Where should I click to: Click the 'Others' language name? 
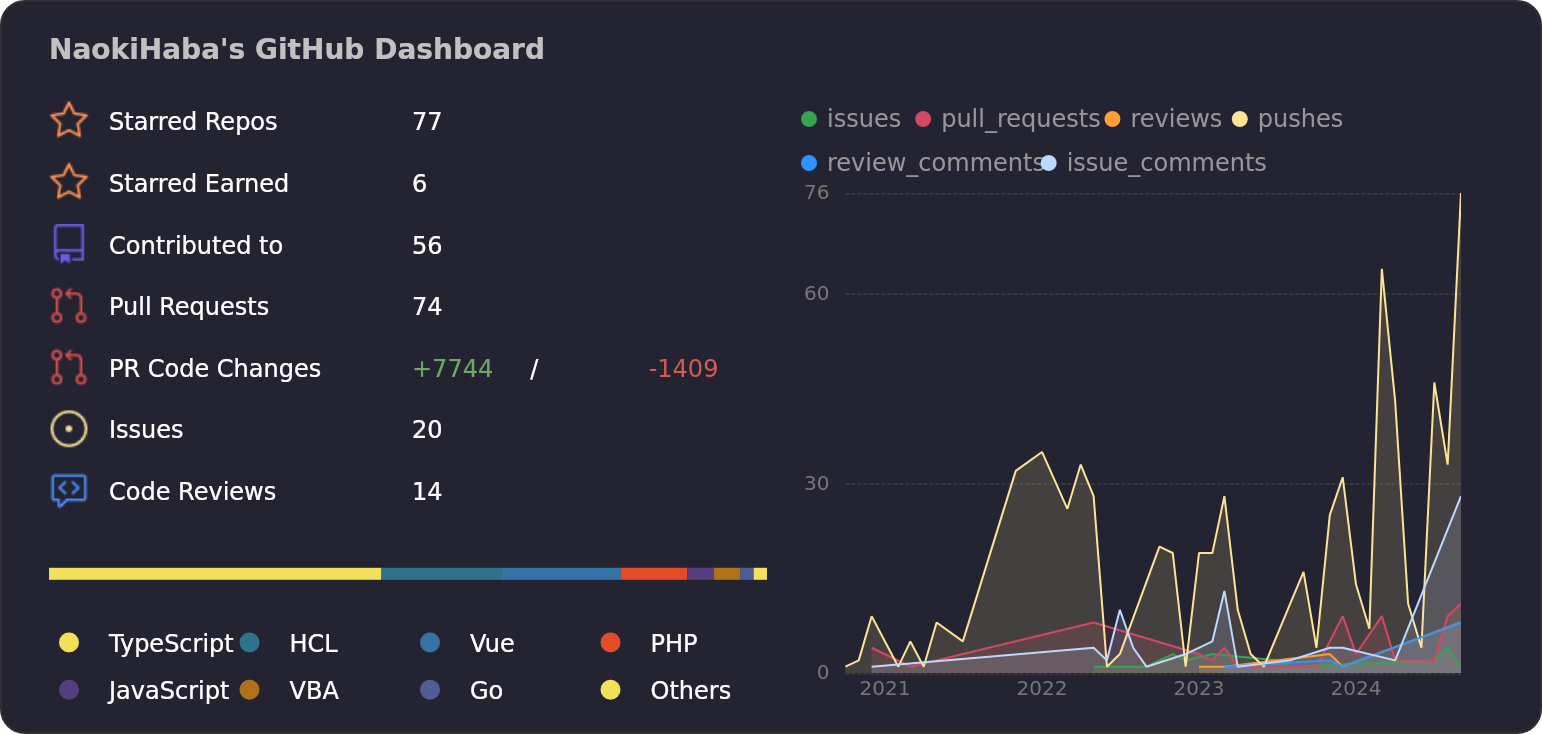pos(691,691)
